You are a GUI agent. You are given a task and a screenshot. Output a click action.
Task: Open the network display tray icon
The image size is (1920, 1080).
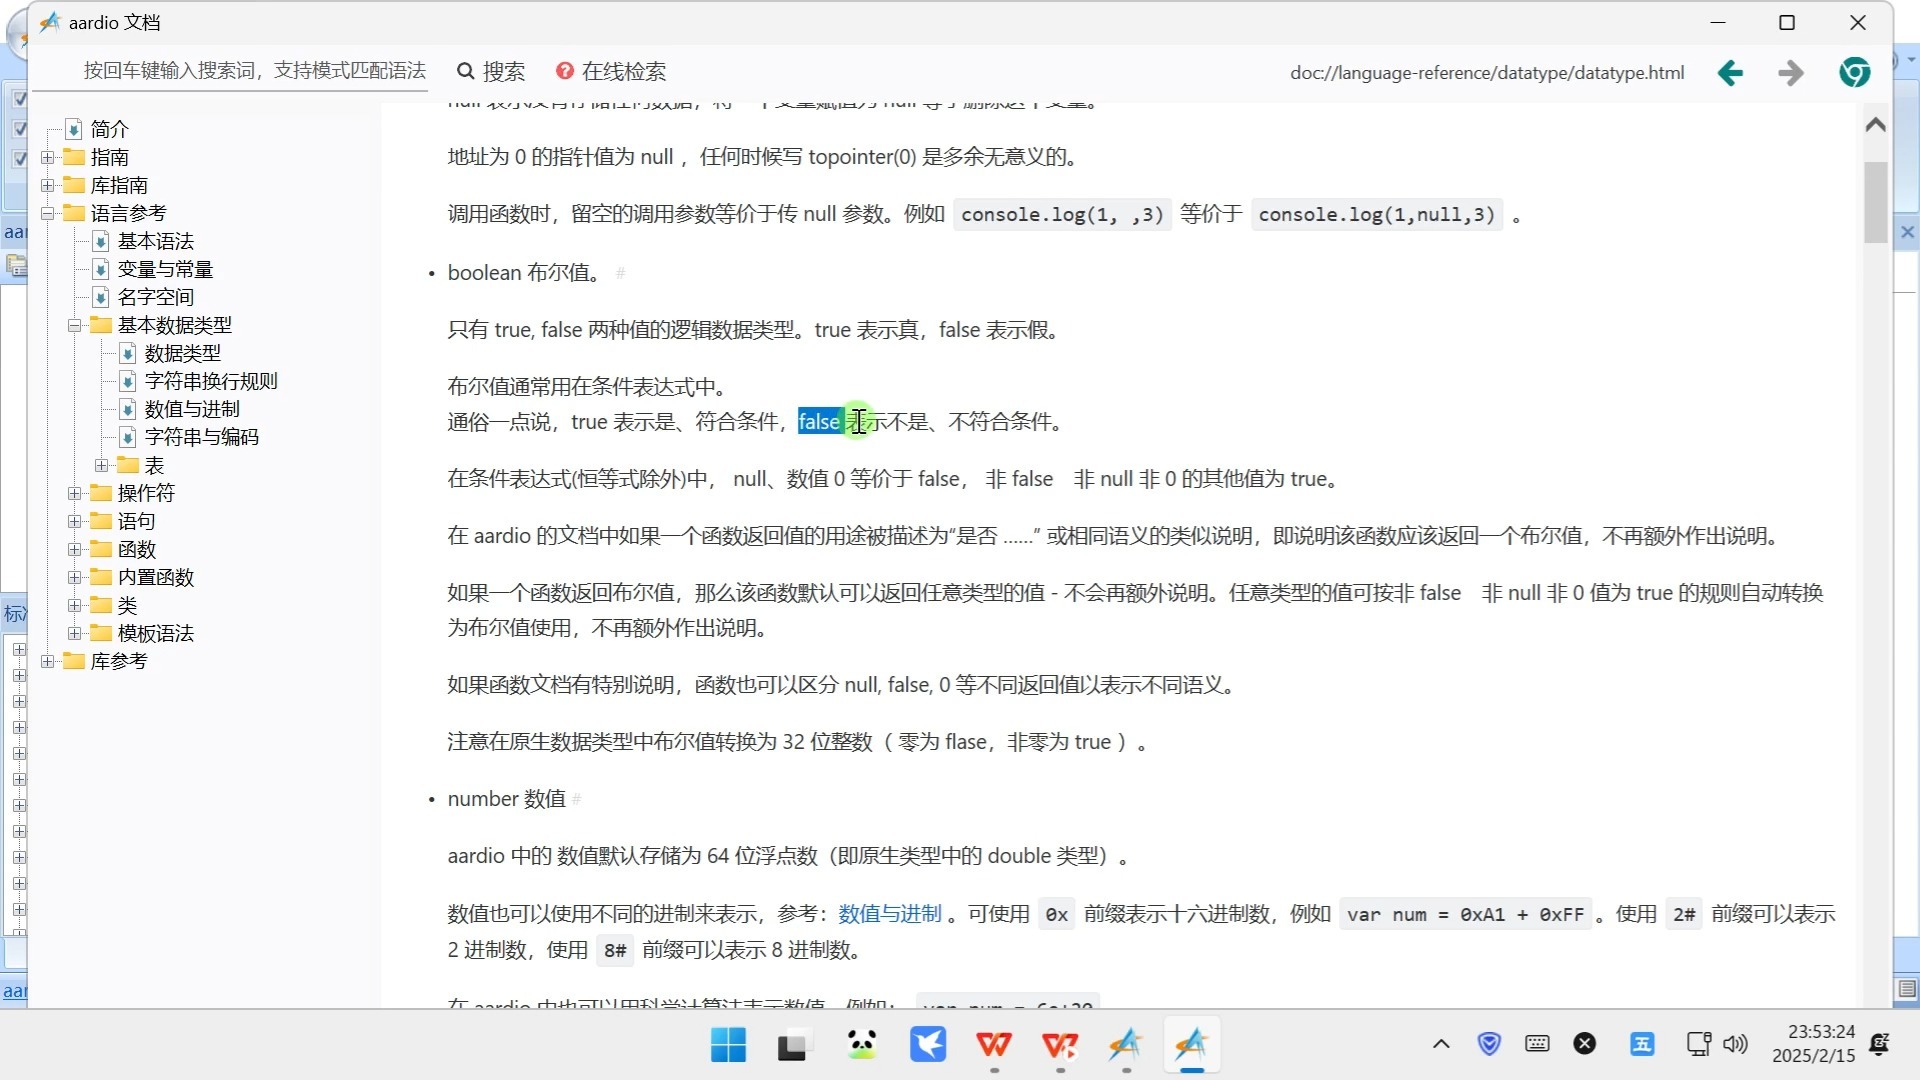coord(1698,1044)
